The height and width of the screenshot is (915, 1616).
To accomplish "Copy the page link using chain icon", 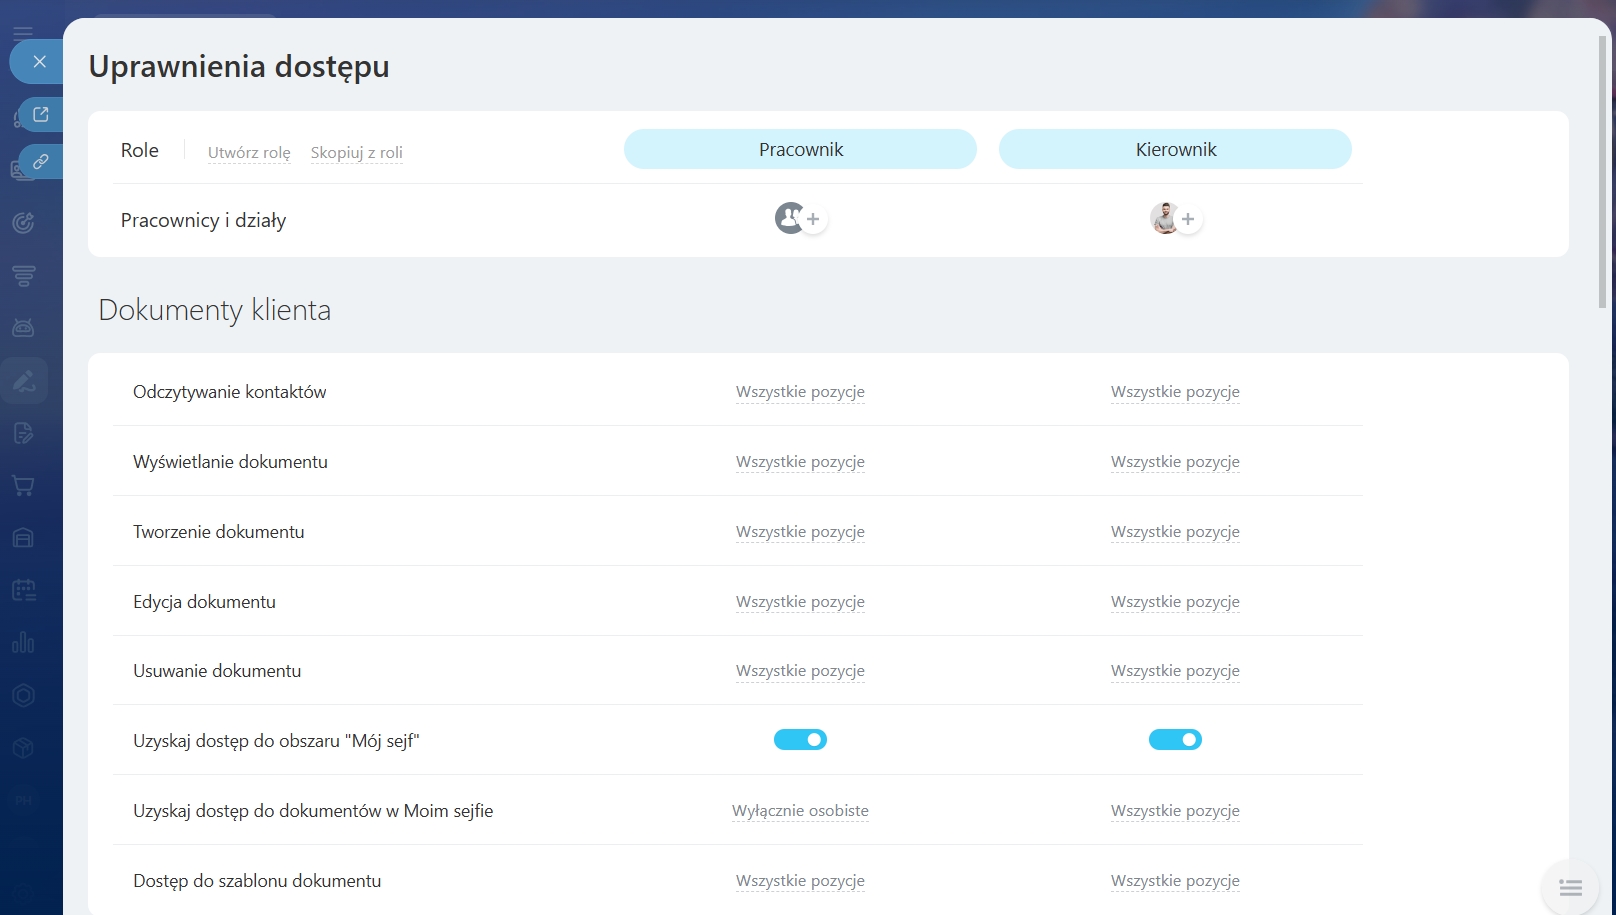I will (41, 161).
